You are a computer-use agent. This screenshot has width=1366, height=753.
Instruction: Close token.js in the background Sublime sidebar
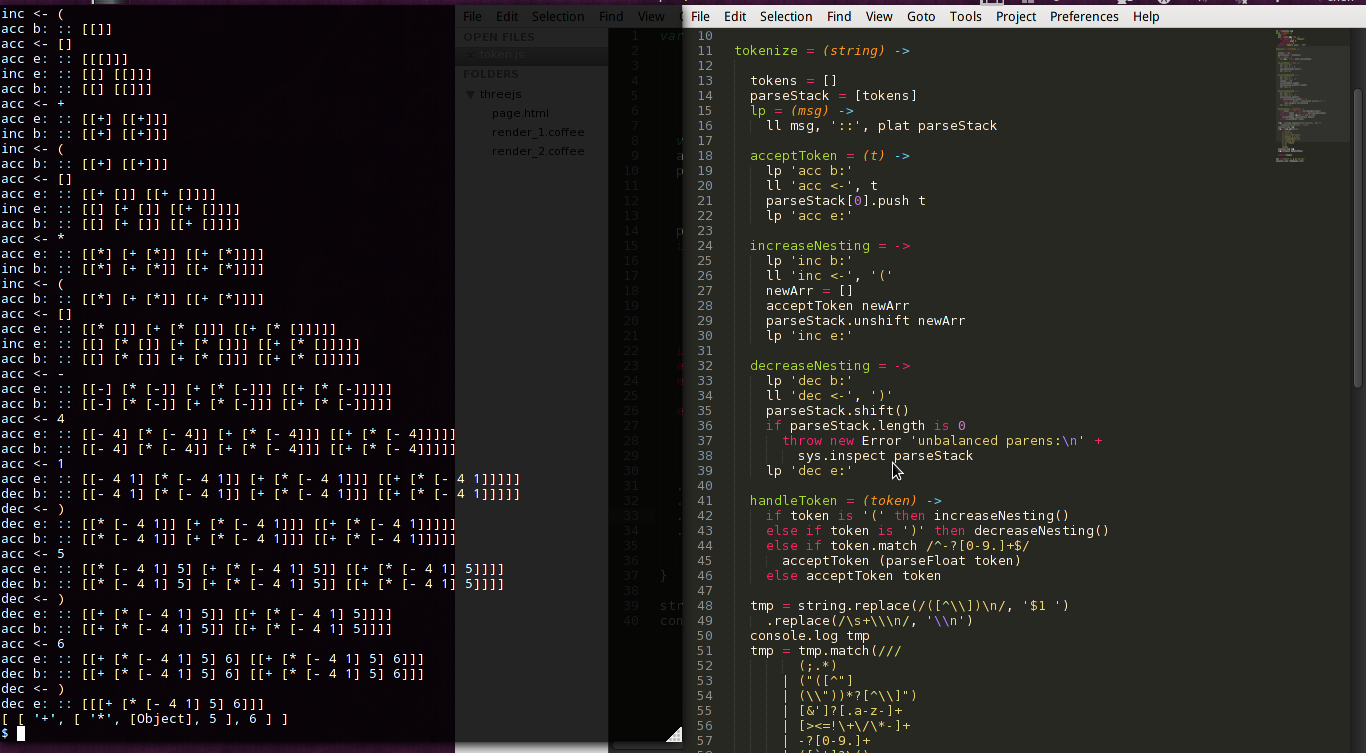click(x=470, y=55)
